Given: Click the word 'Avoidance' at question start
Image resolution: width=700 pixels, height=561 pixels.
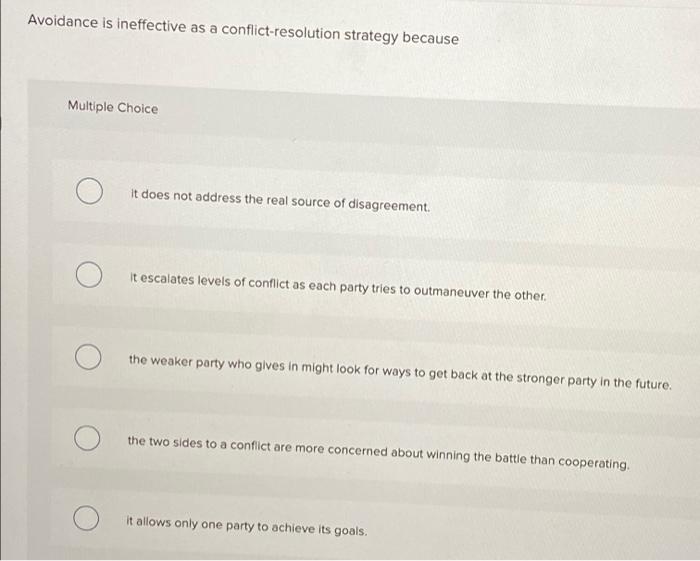Looking at the screenshot, I should [x=63, y=21].
